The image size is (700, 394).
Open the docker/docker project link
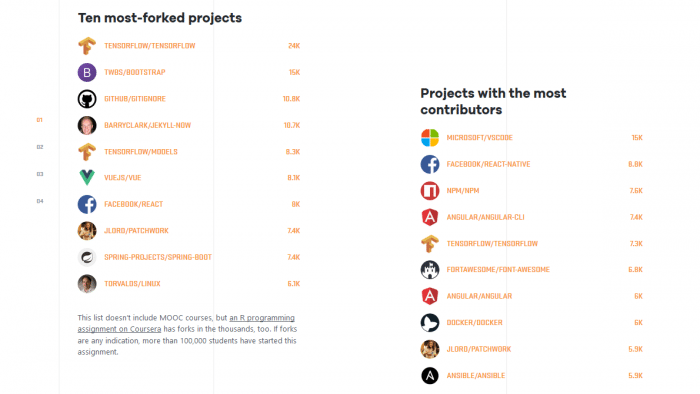[475, 323]
